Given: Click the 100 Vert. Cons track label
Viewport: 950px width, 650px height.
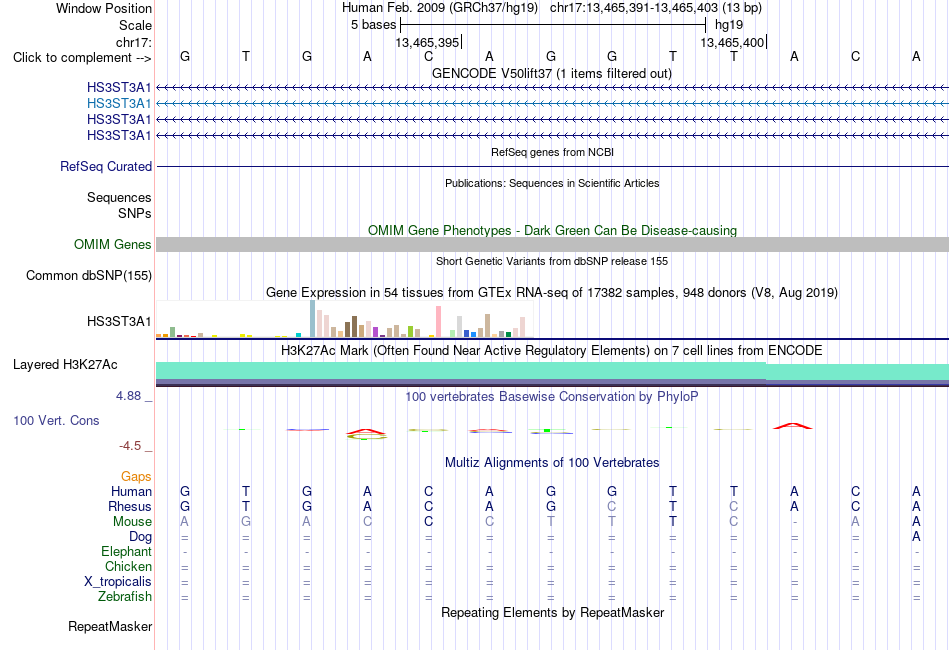Looking at the screenshot, I should tap(56, 420).
